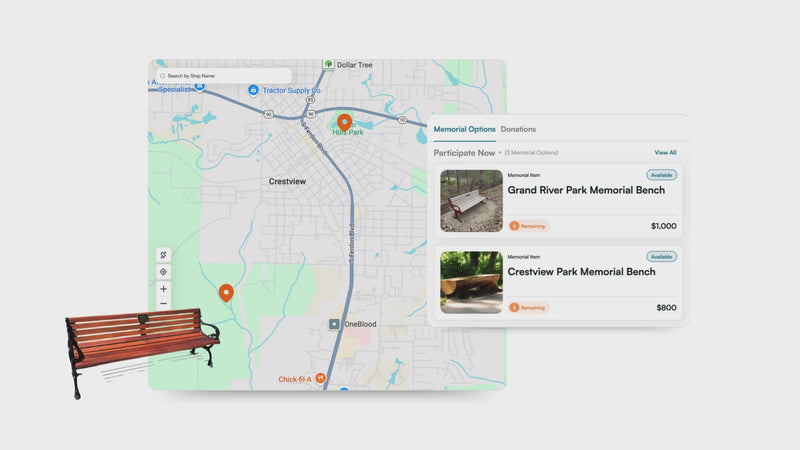Click the orange pin at Twin Hills Park
The height and width of the screenshot is (450, 800).
tap(344, 122)
